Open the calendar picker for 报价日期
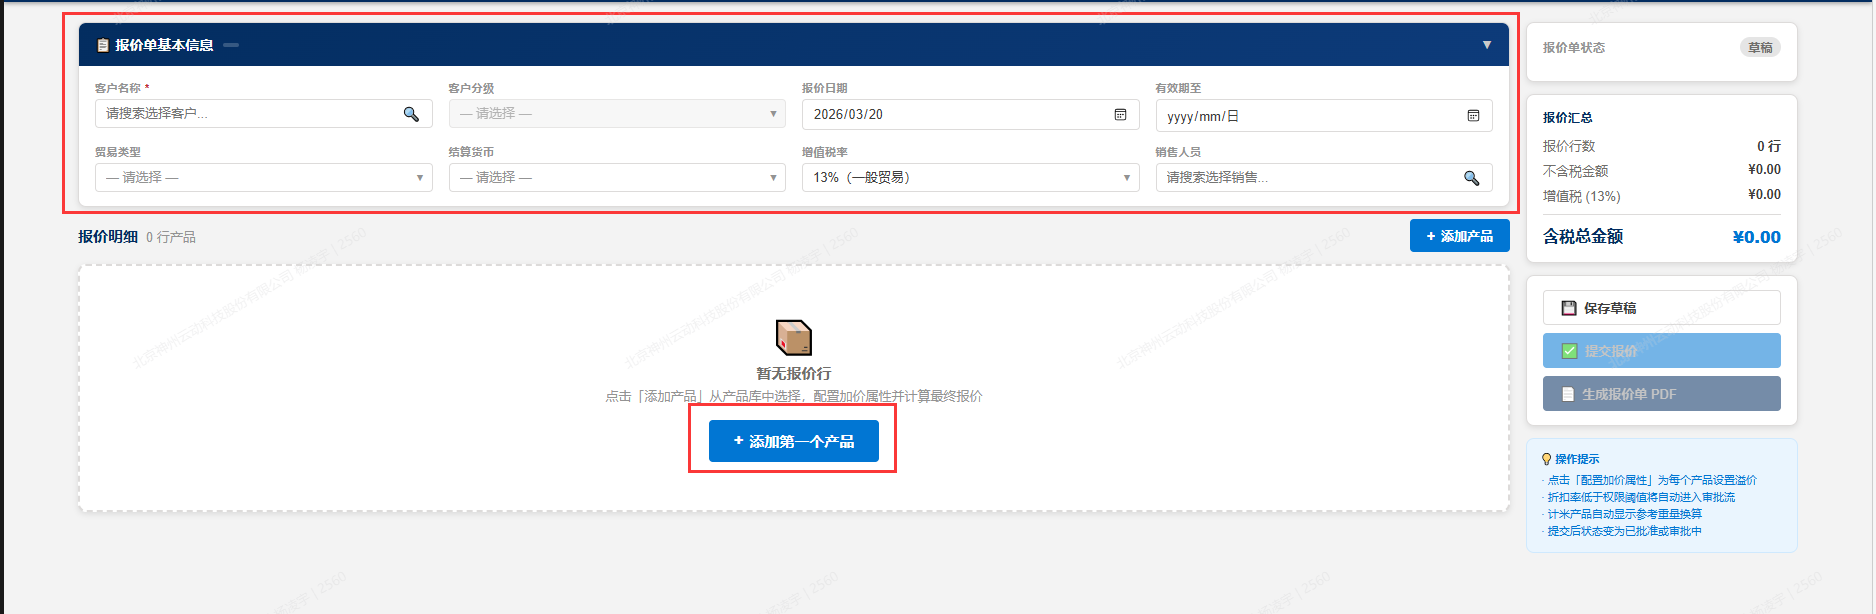Image resolution: width=1876 pixels, height=614 pixels. pos(1120,114)
